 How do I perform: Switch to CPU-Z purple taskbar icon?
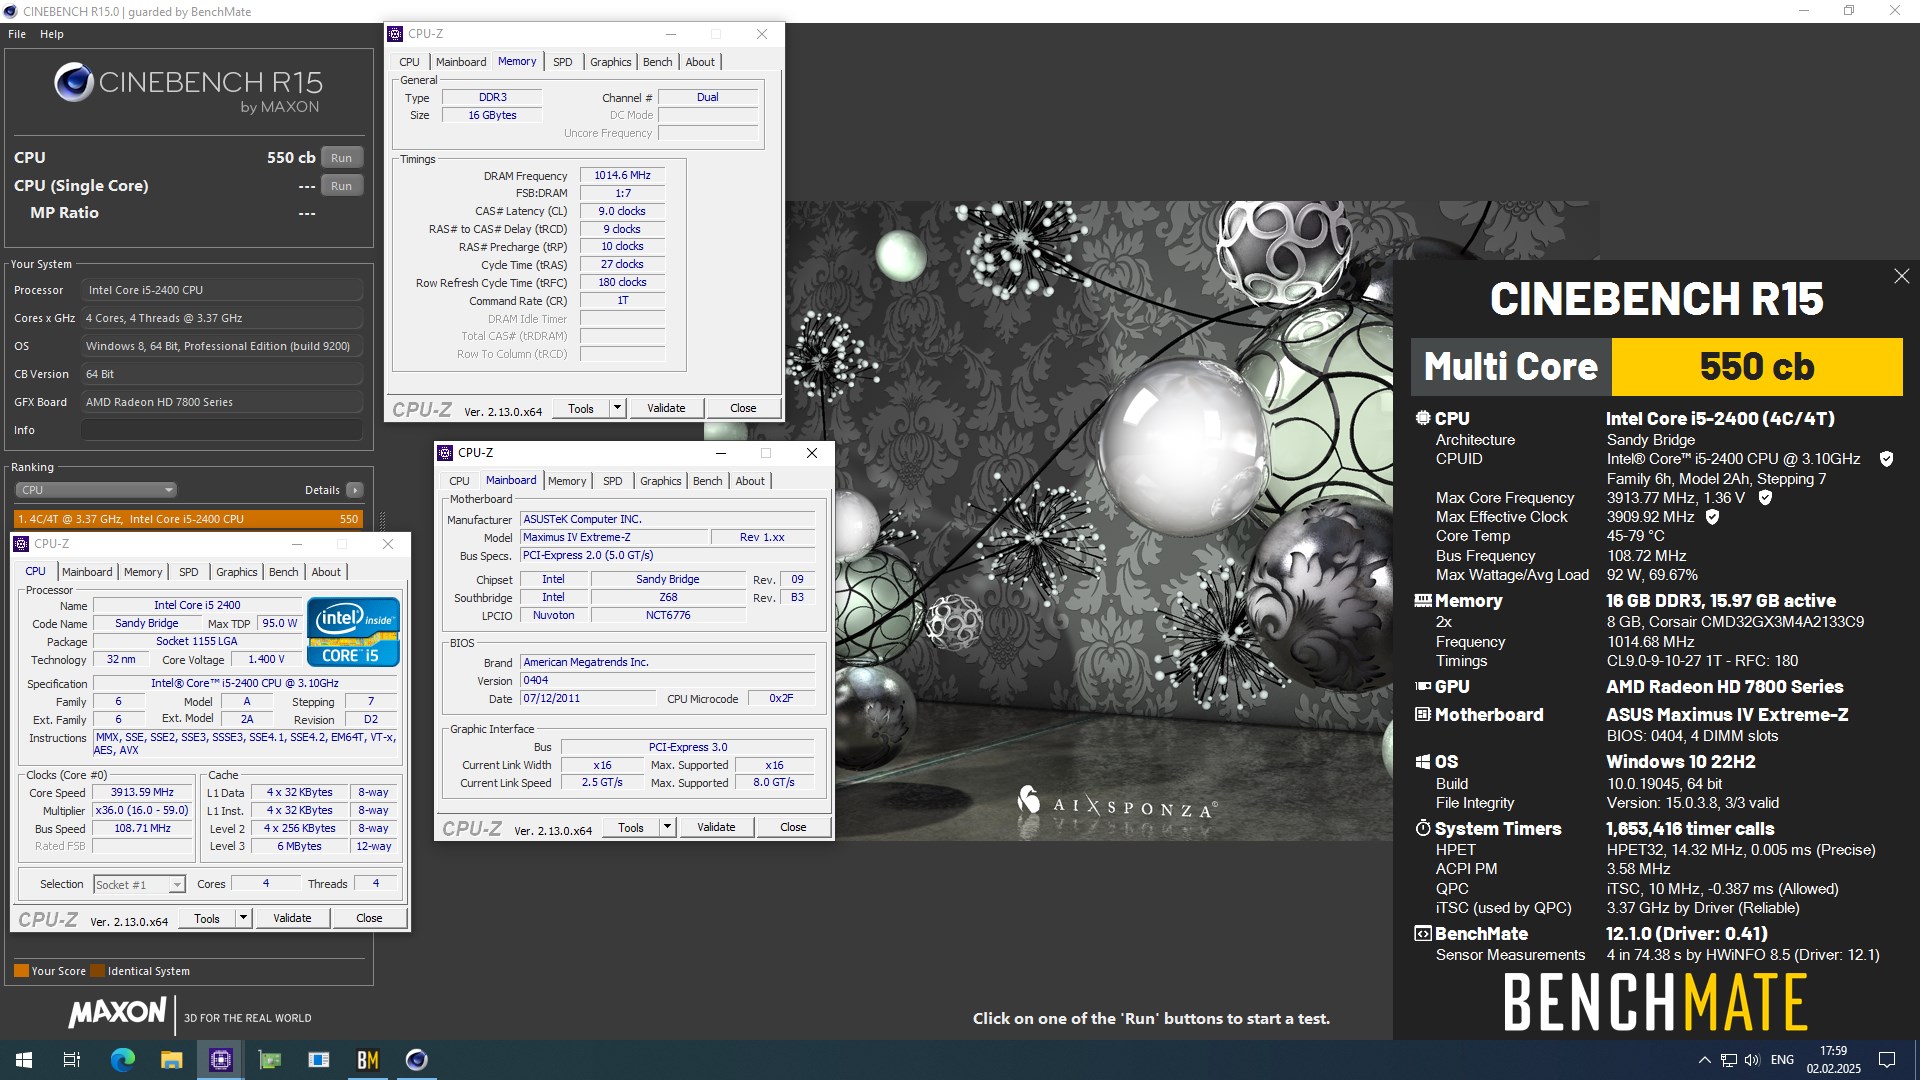coord(220,1060)
